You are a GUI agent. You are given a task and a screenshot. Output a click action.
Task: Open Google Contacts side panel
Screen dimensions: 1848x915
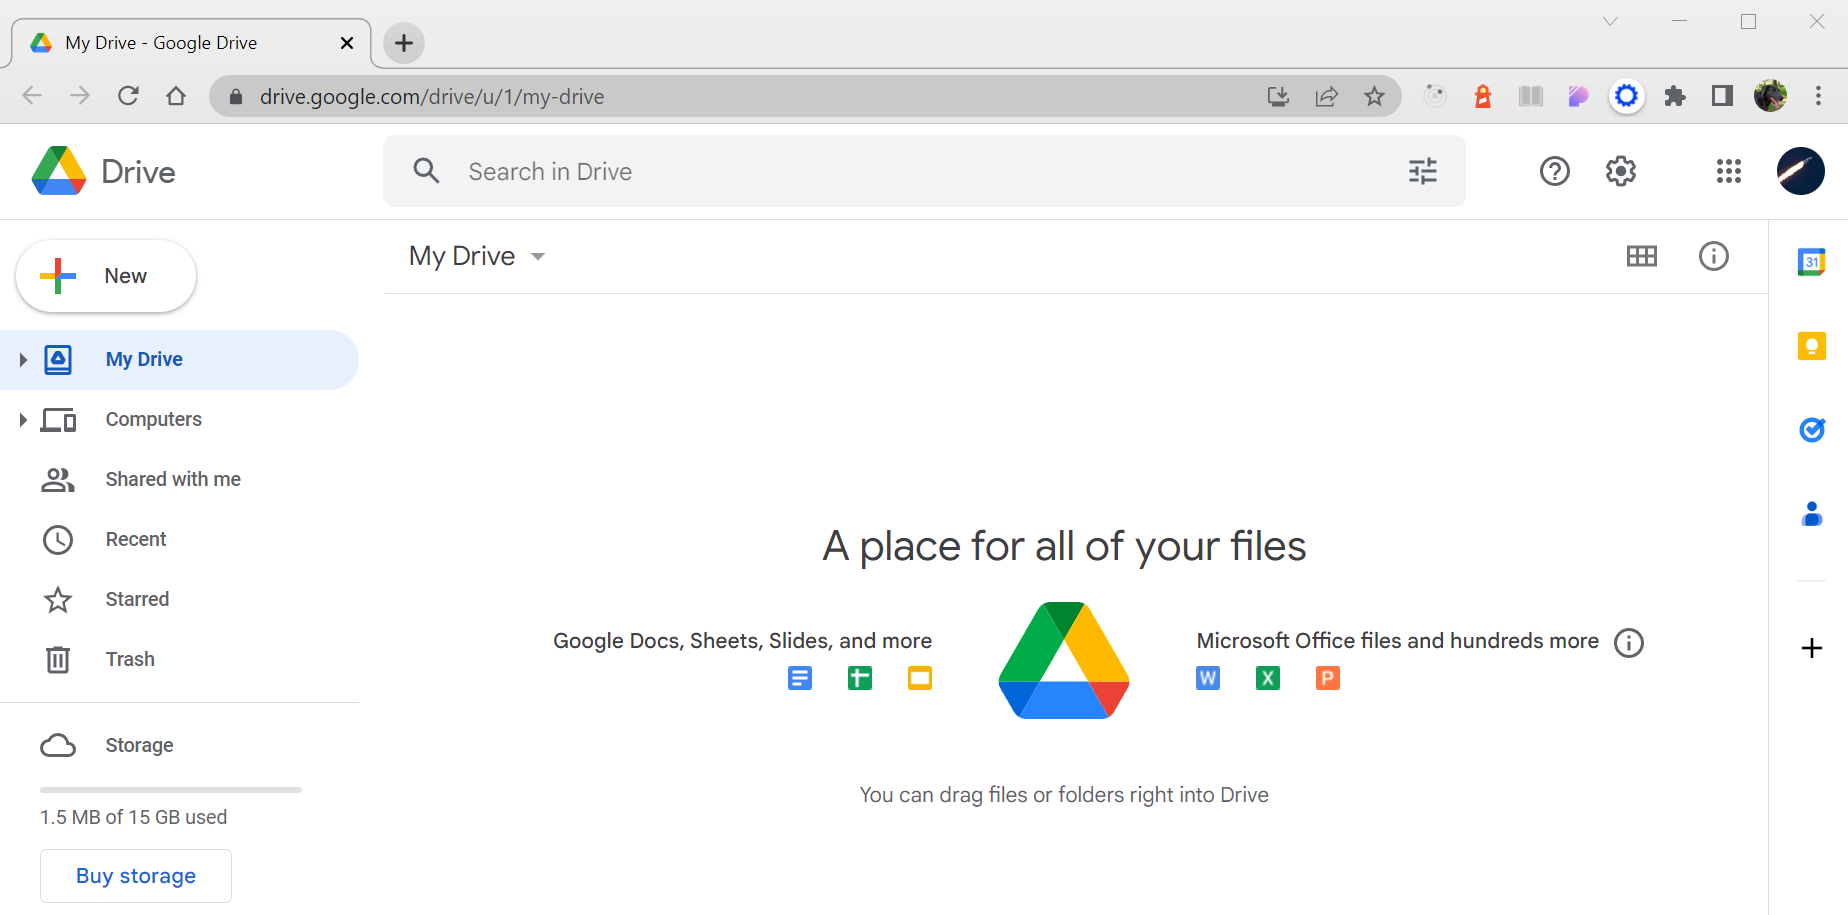(1811, 514)
